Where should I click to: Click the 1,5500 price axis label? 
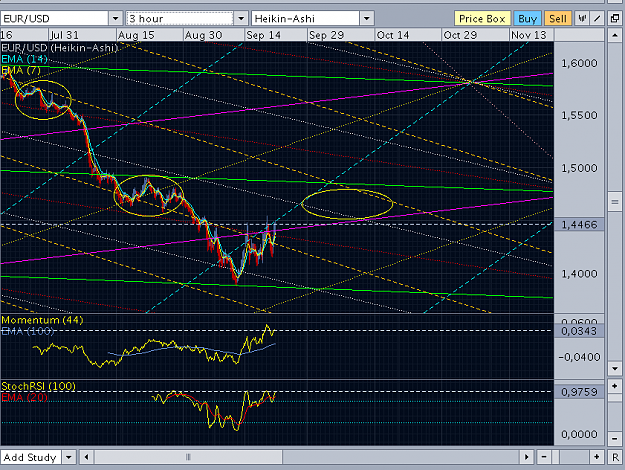pyautogui.click(x=579, y=115)
